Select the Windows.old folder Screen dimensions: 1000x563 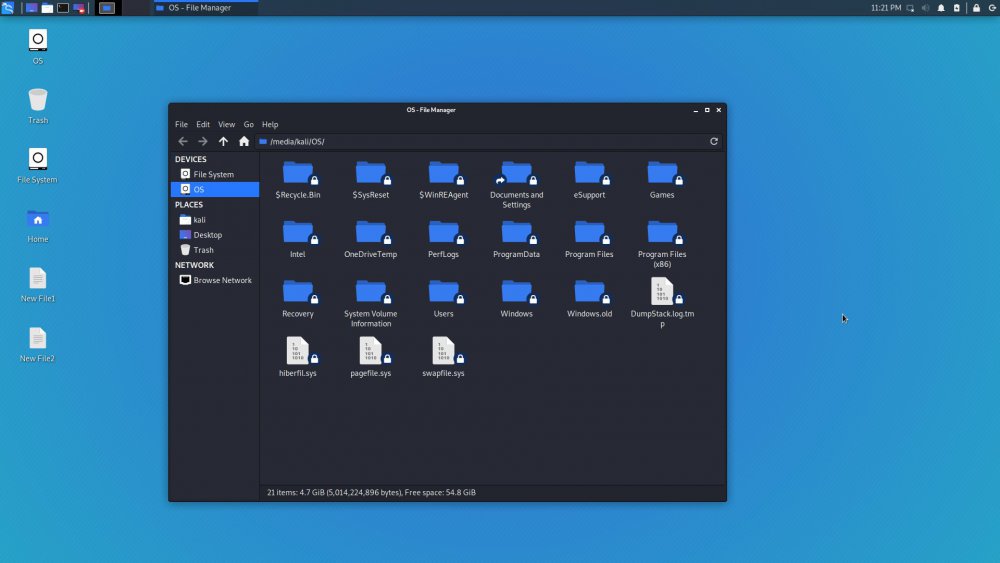click(589, 292)
